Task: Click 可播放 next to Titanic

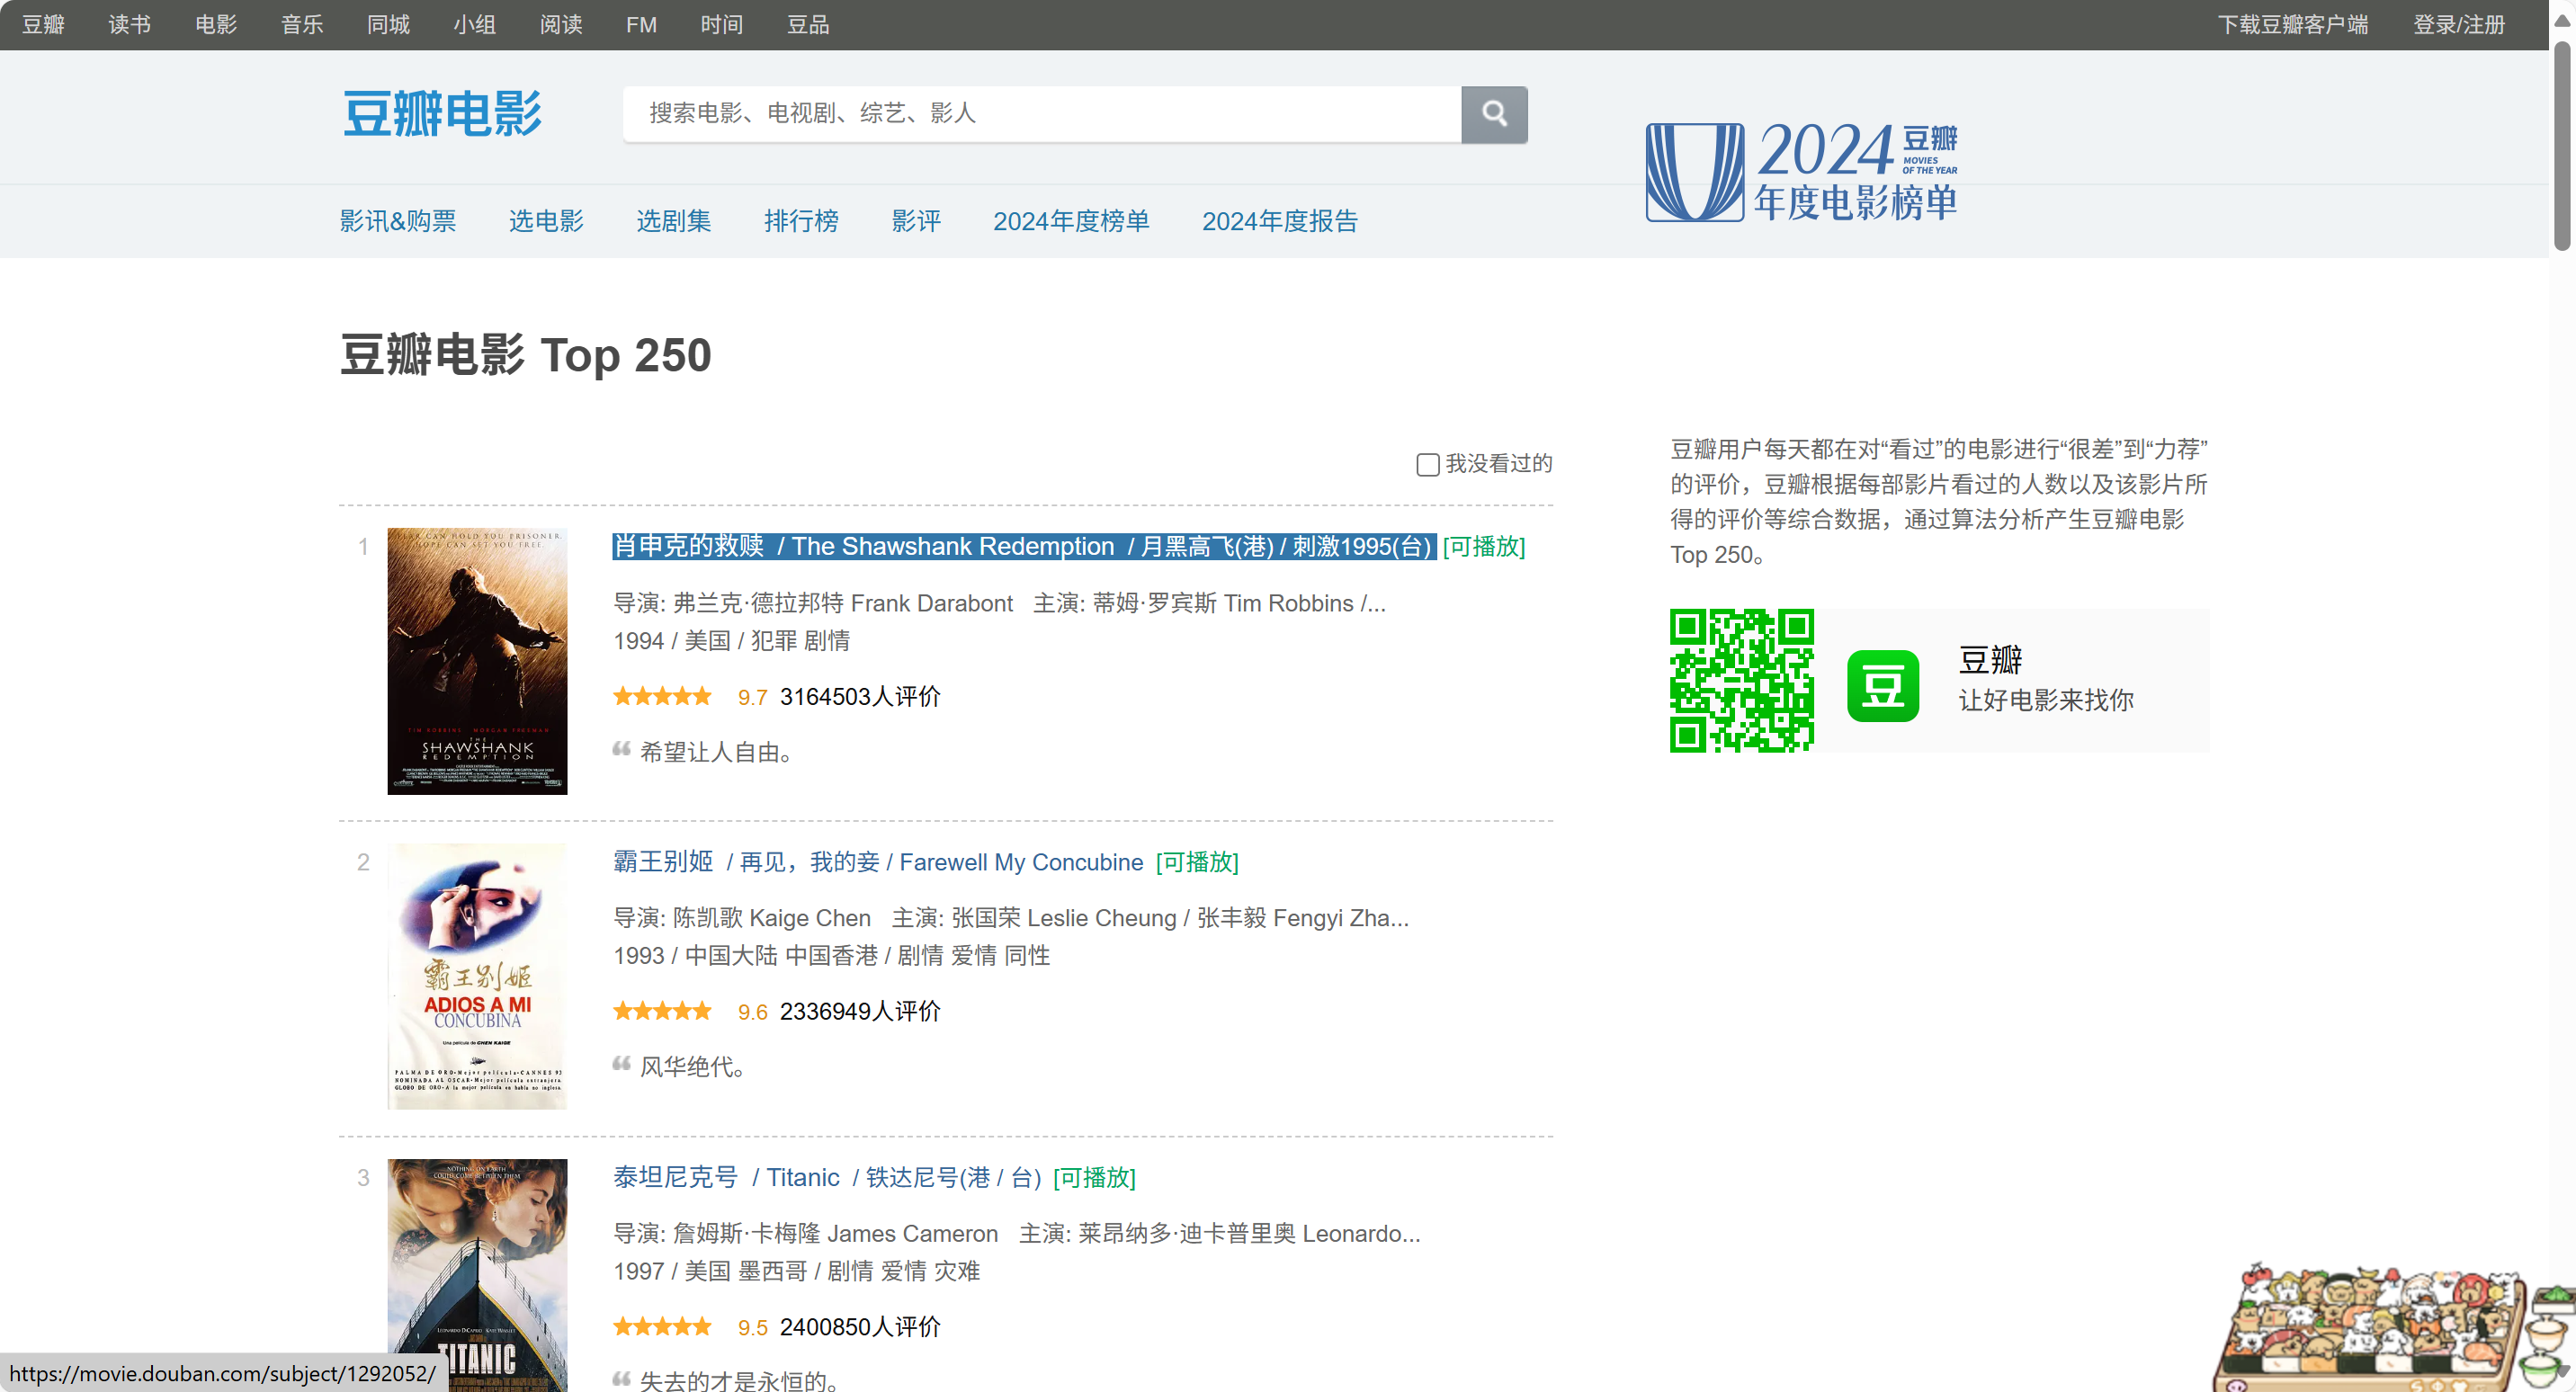Action: click(1094, 1177)
